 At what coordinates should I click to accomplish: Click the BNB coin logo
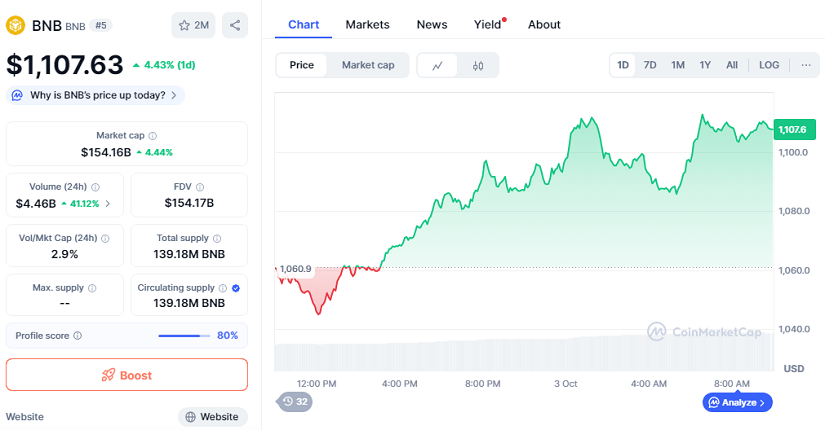point(16,25)
